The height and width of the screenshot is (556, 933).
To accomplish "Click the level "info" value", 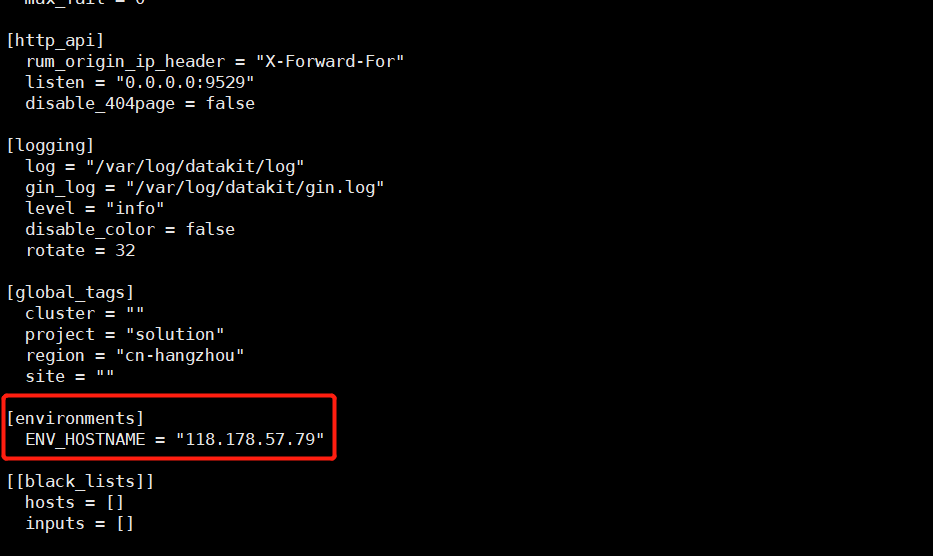I will (x=135, y=208).
